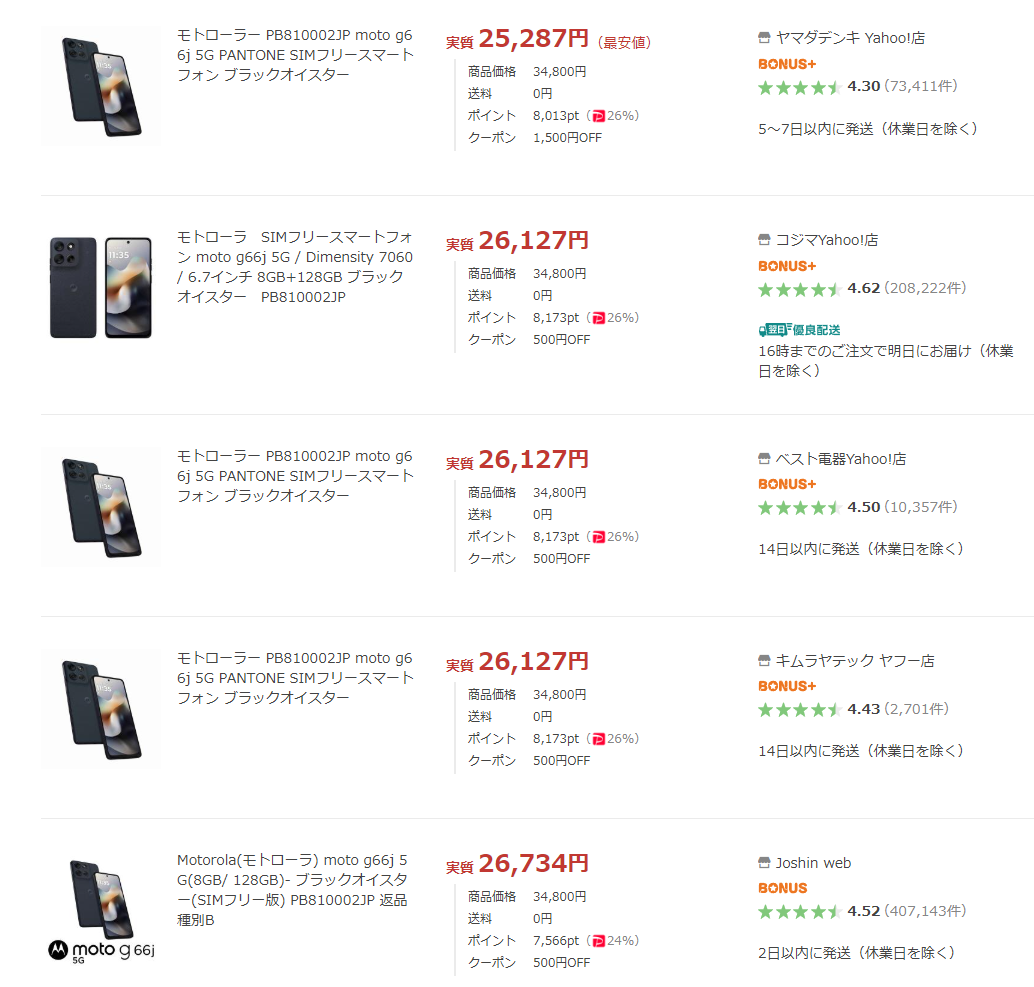The height and width of the screenshot is (987, 1034).
Task: Click the PayPay icon in the 8,013pt row
Action: 597,116
